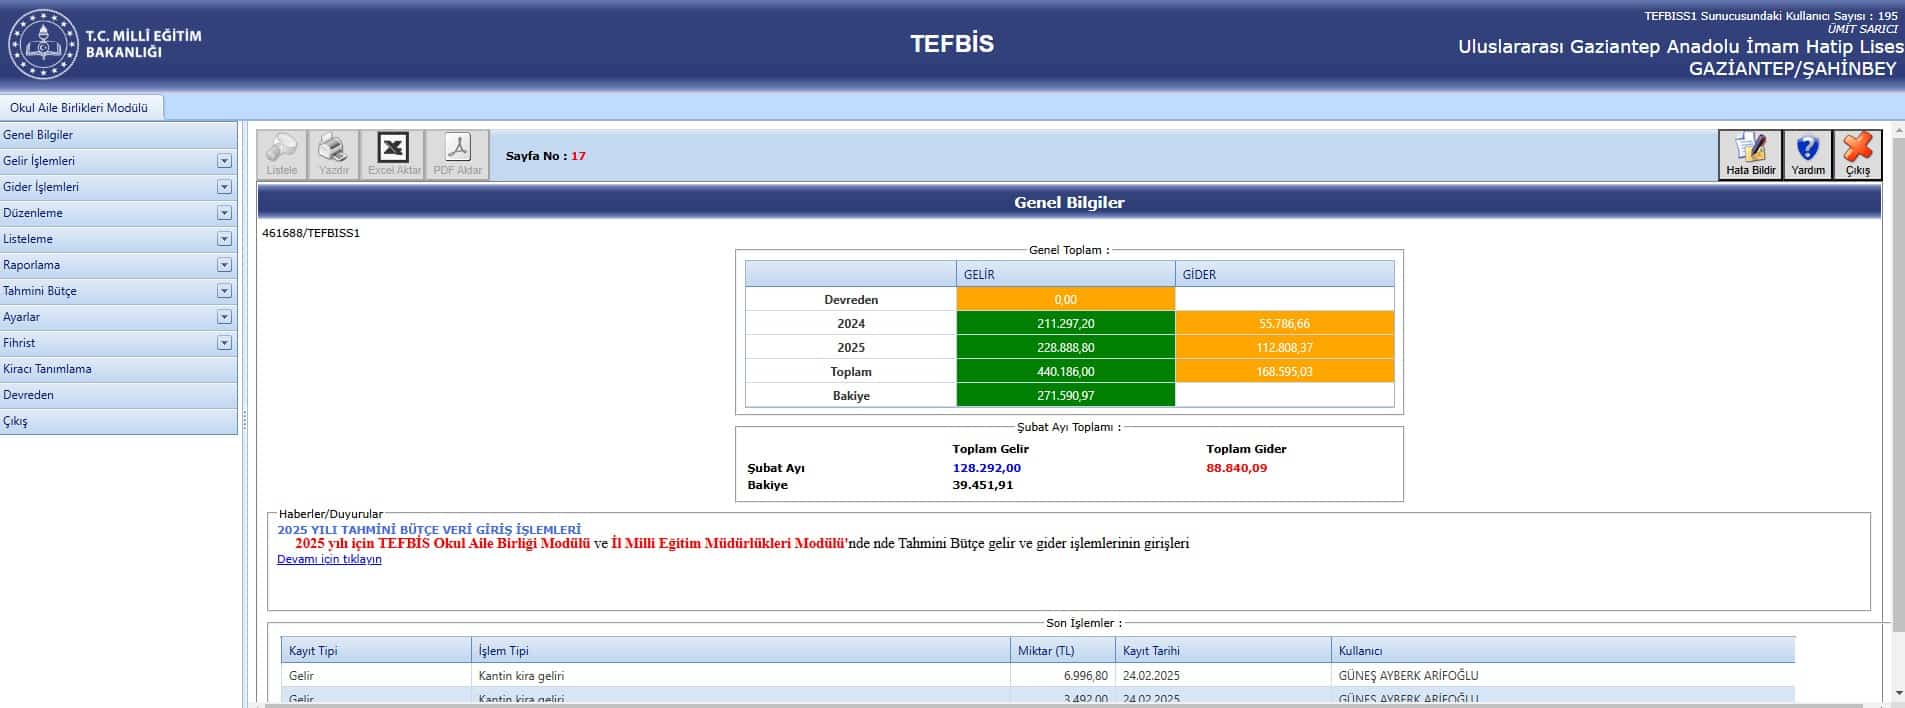This screenshot has width=1905, height=708.
Task: Export with the PDF Aktar icon
Action: [x=457, y=155]
